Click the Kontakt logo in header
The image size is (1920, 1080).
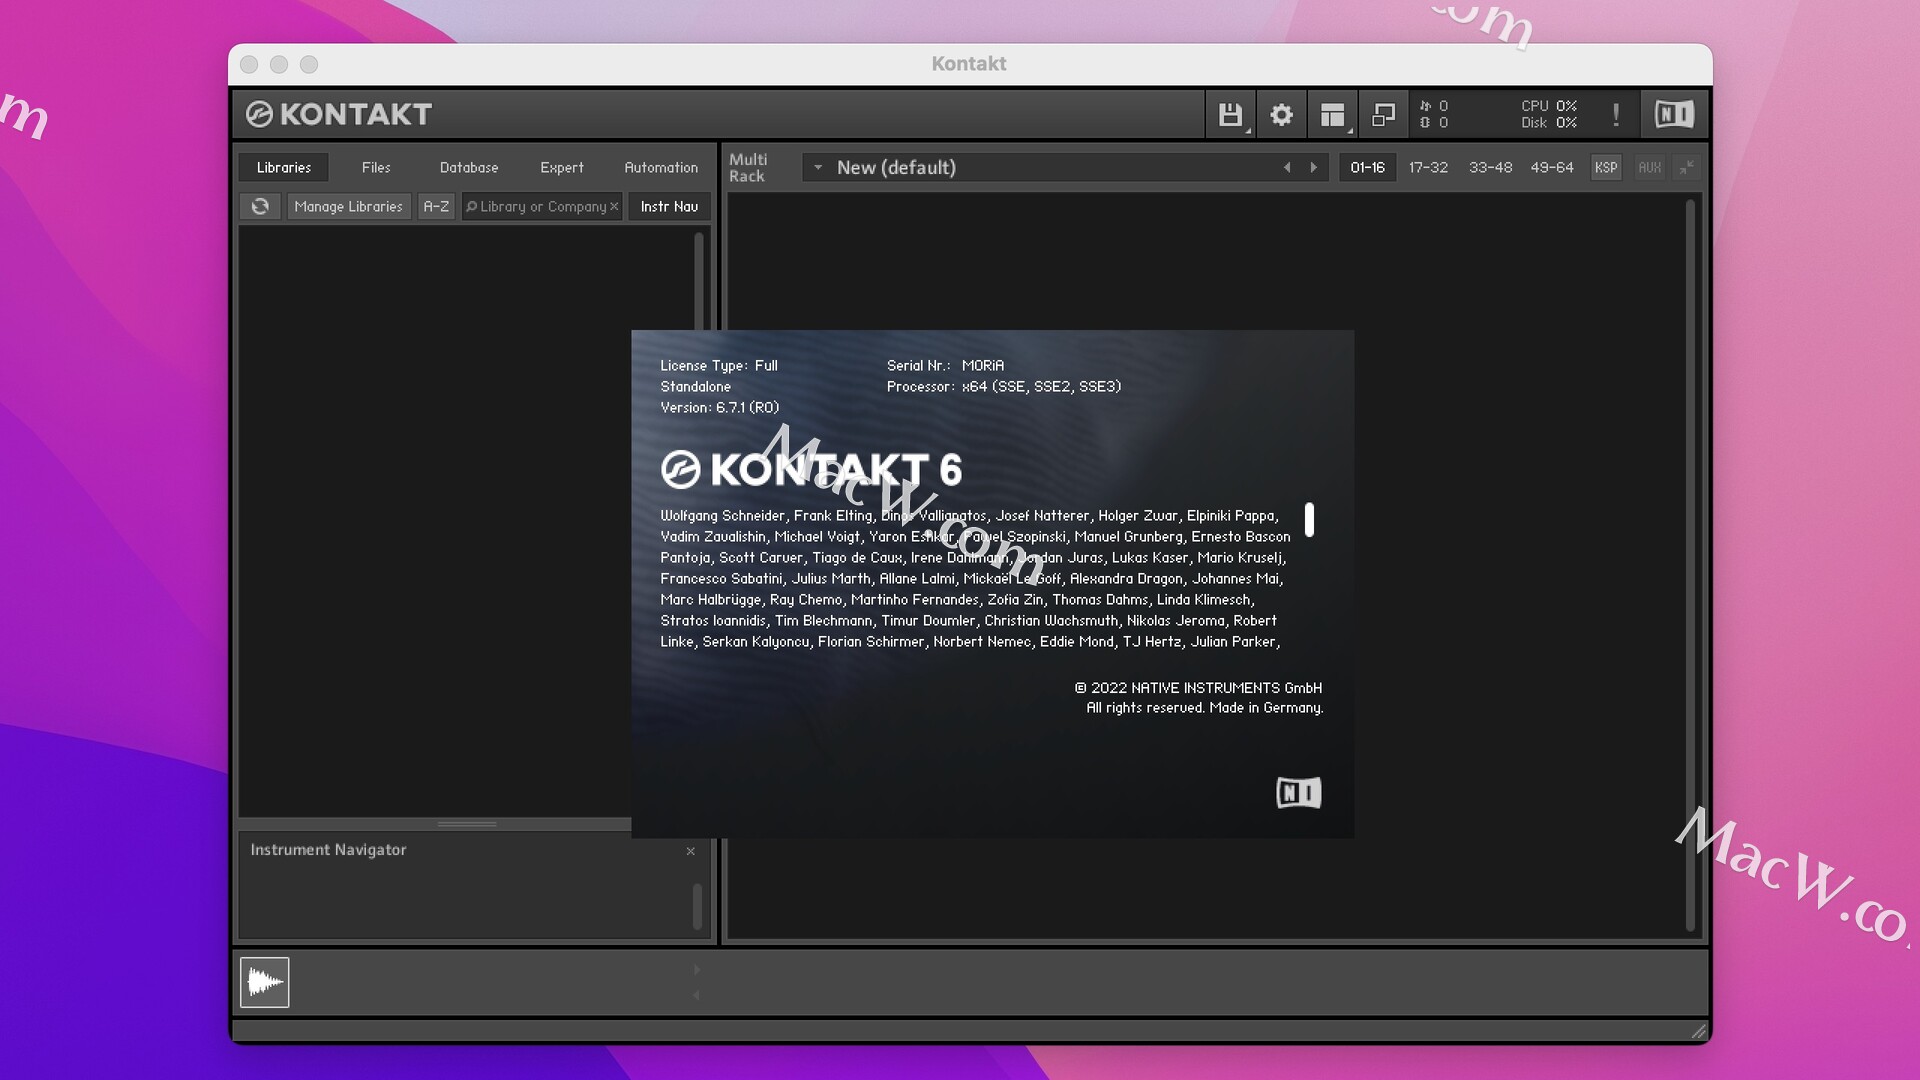tap(339, 114)
